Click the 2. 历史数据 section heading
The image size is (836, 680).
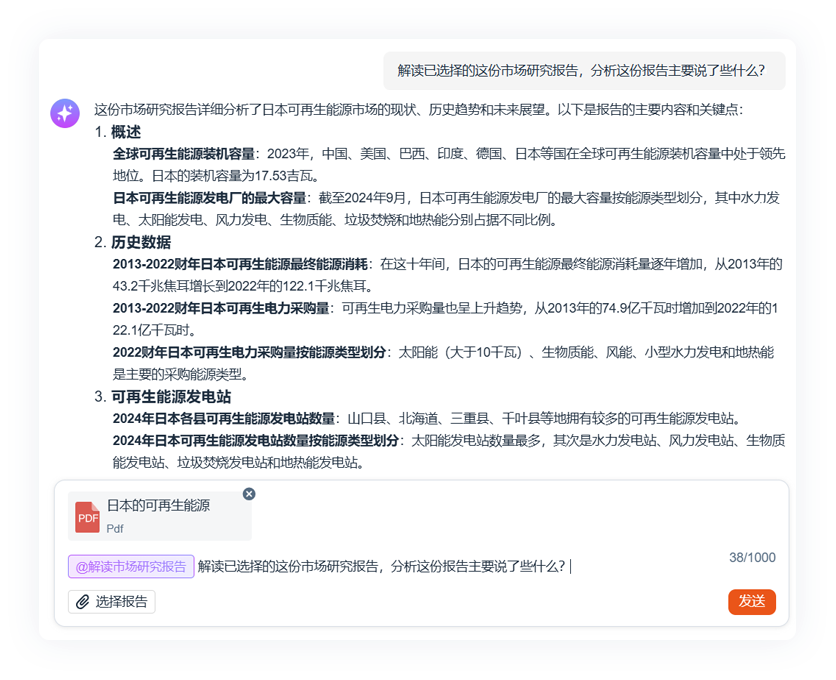click(132, 242)
